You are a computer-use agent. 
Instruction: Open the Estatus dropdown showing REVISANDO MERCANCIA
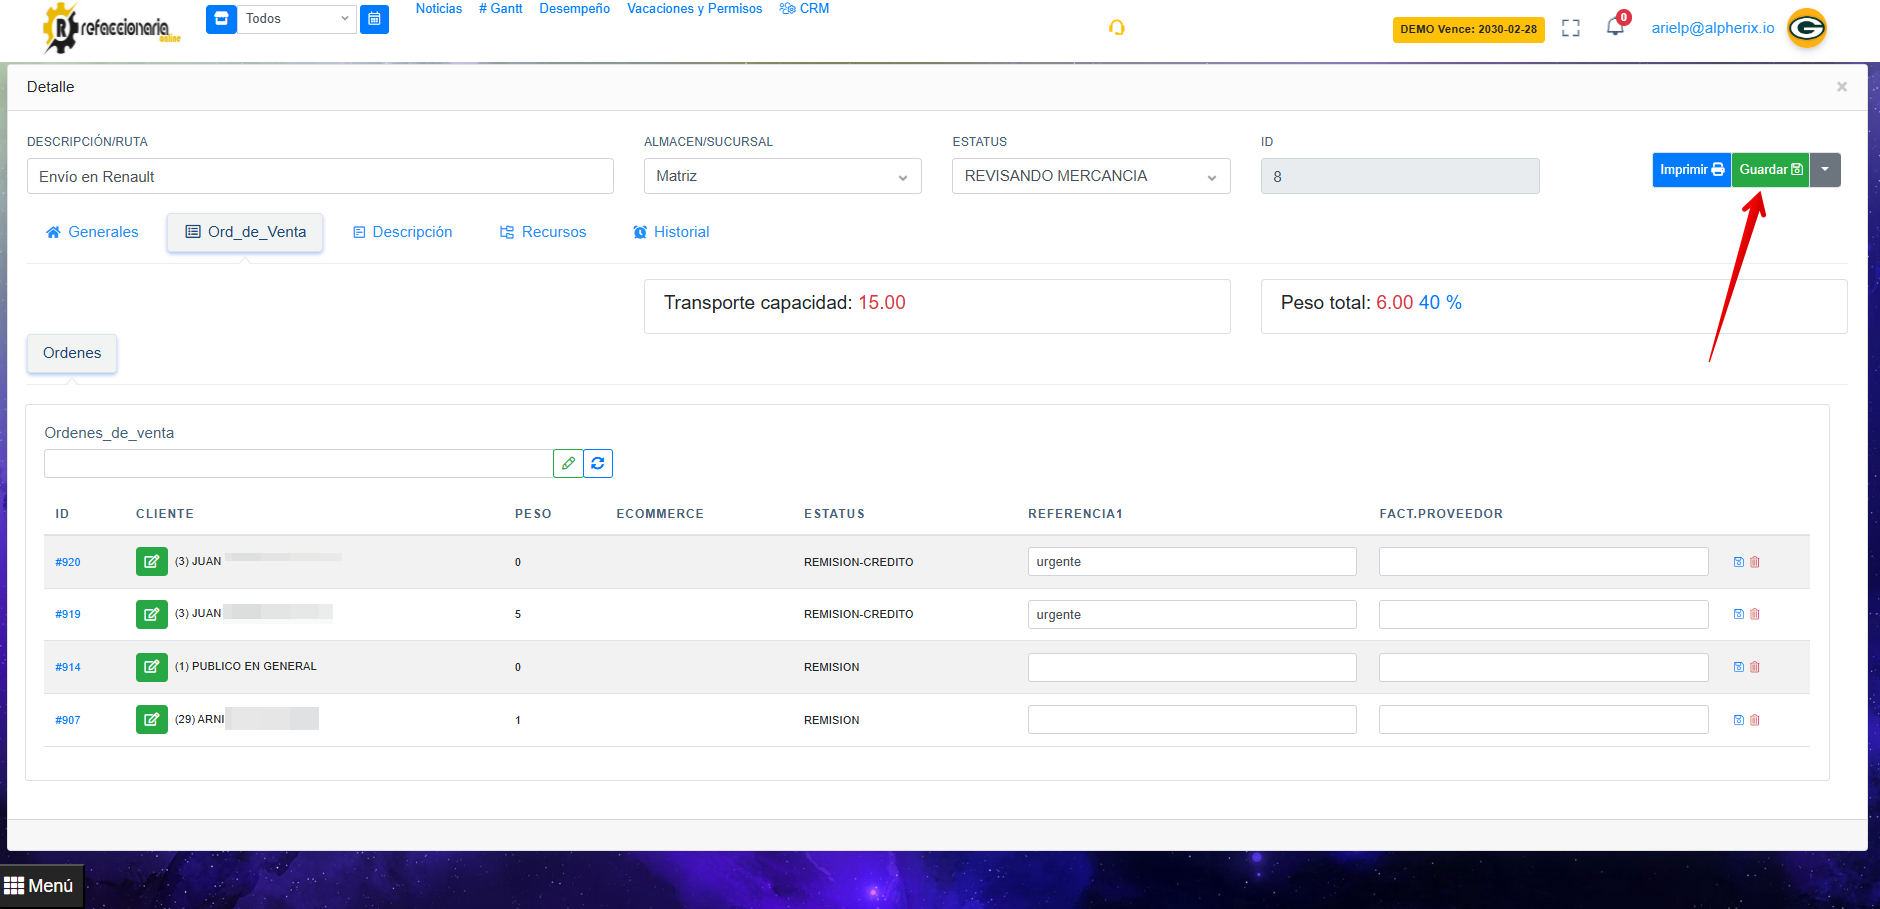point(1090,176)
